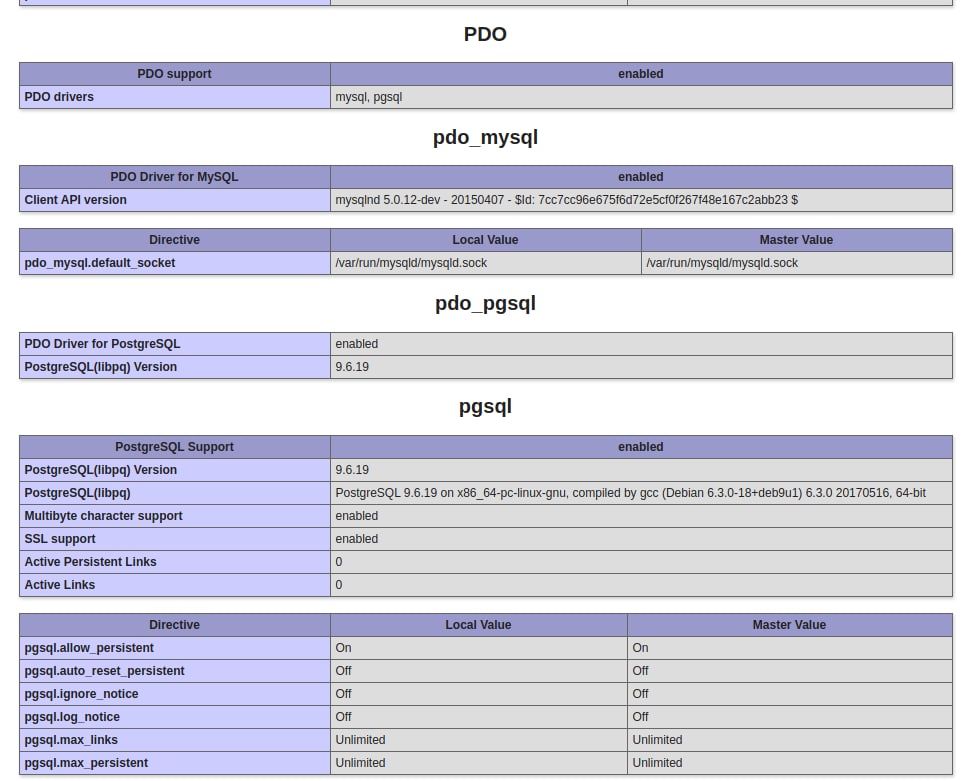Click Master Value header in pgsql directives table
Screen dimensions: 969x781
(x=789, y=625)
